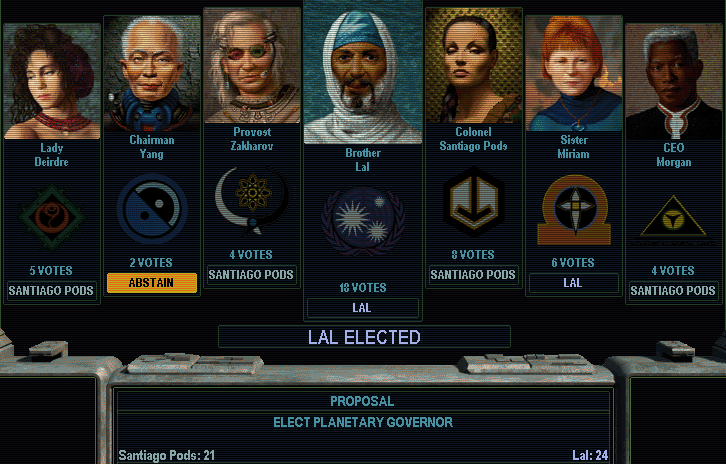Screen dimensions: 726x464
Task: Select Colonel Santiago's Spartan hexagon emblem
Action: (473, 202)
